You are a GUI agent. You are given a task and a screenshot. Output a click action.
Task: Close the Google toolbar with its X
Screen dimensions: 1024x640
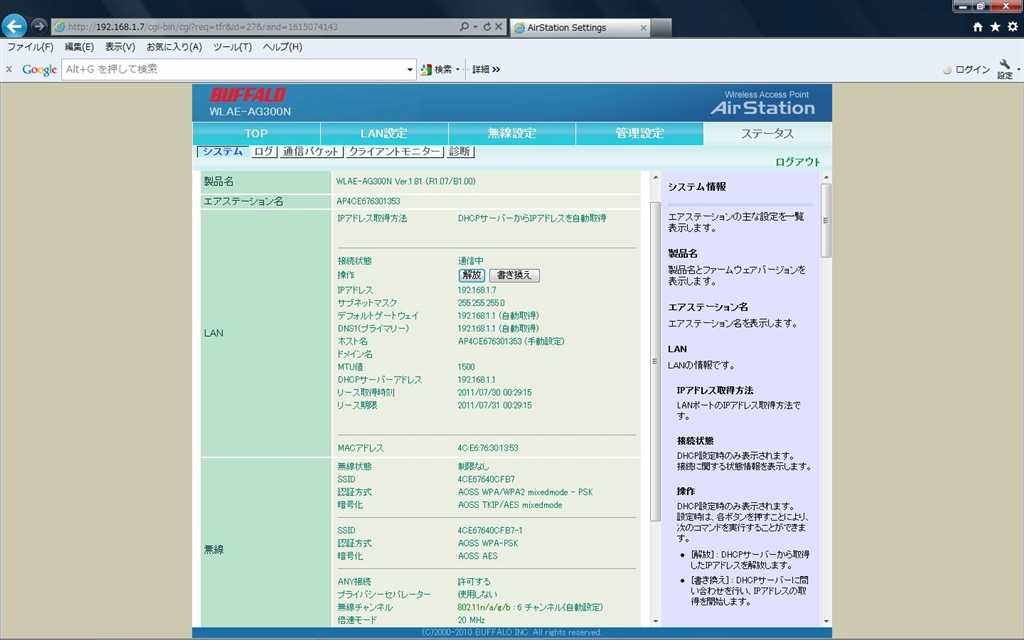tap(9, 69)
